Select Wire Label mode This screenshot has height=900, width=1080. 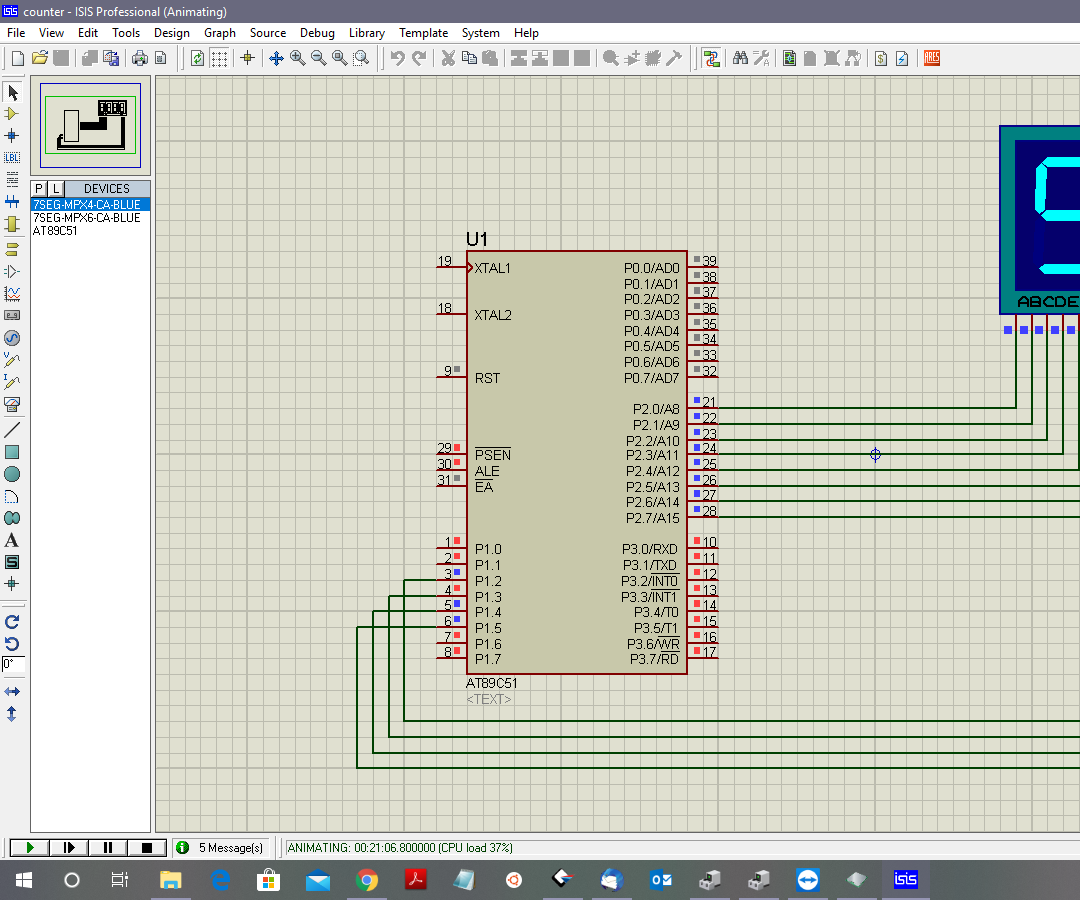point(12,158)
